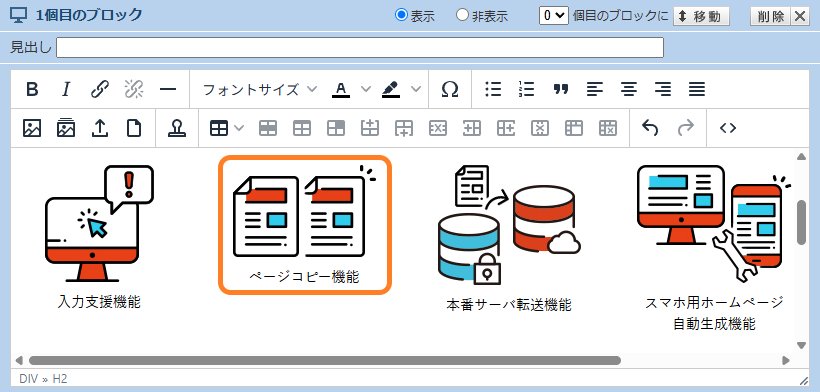Click the スマホ用ホームページ image
Viewport: 820px width, 392px height.
click(x=714, y=224)
